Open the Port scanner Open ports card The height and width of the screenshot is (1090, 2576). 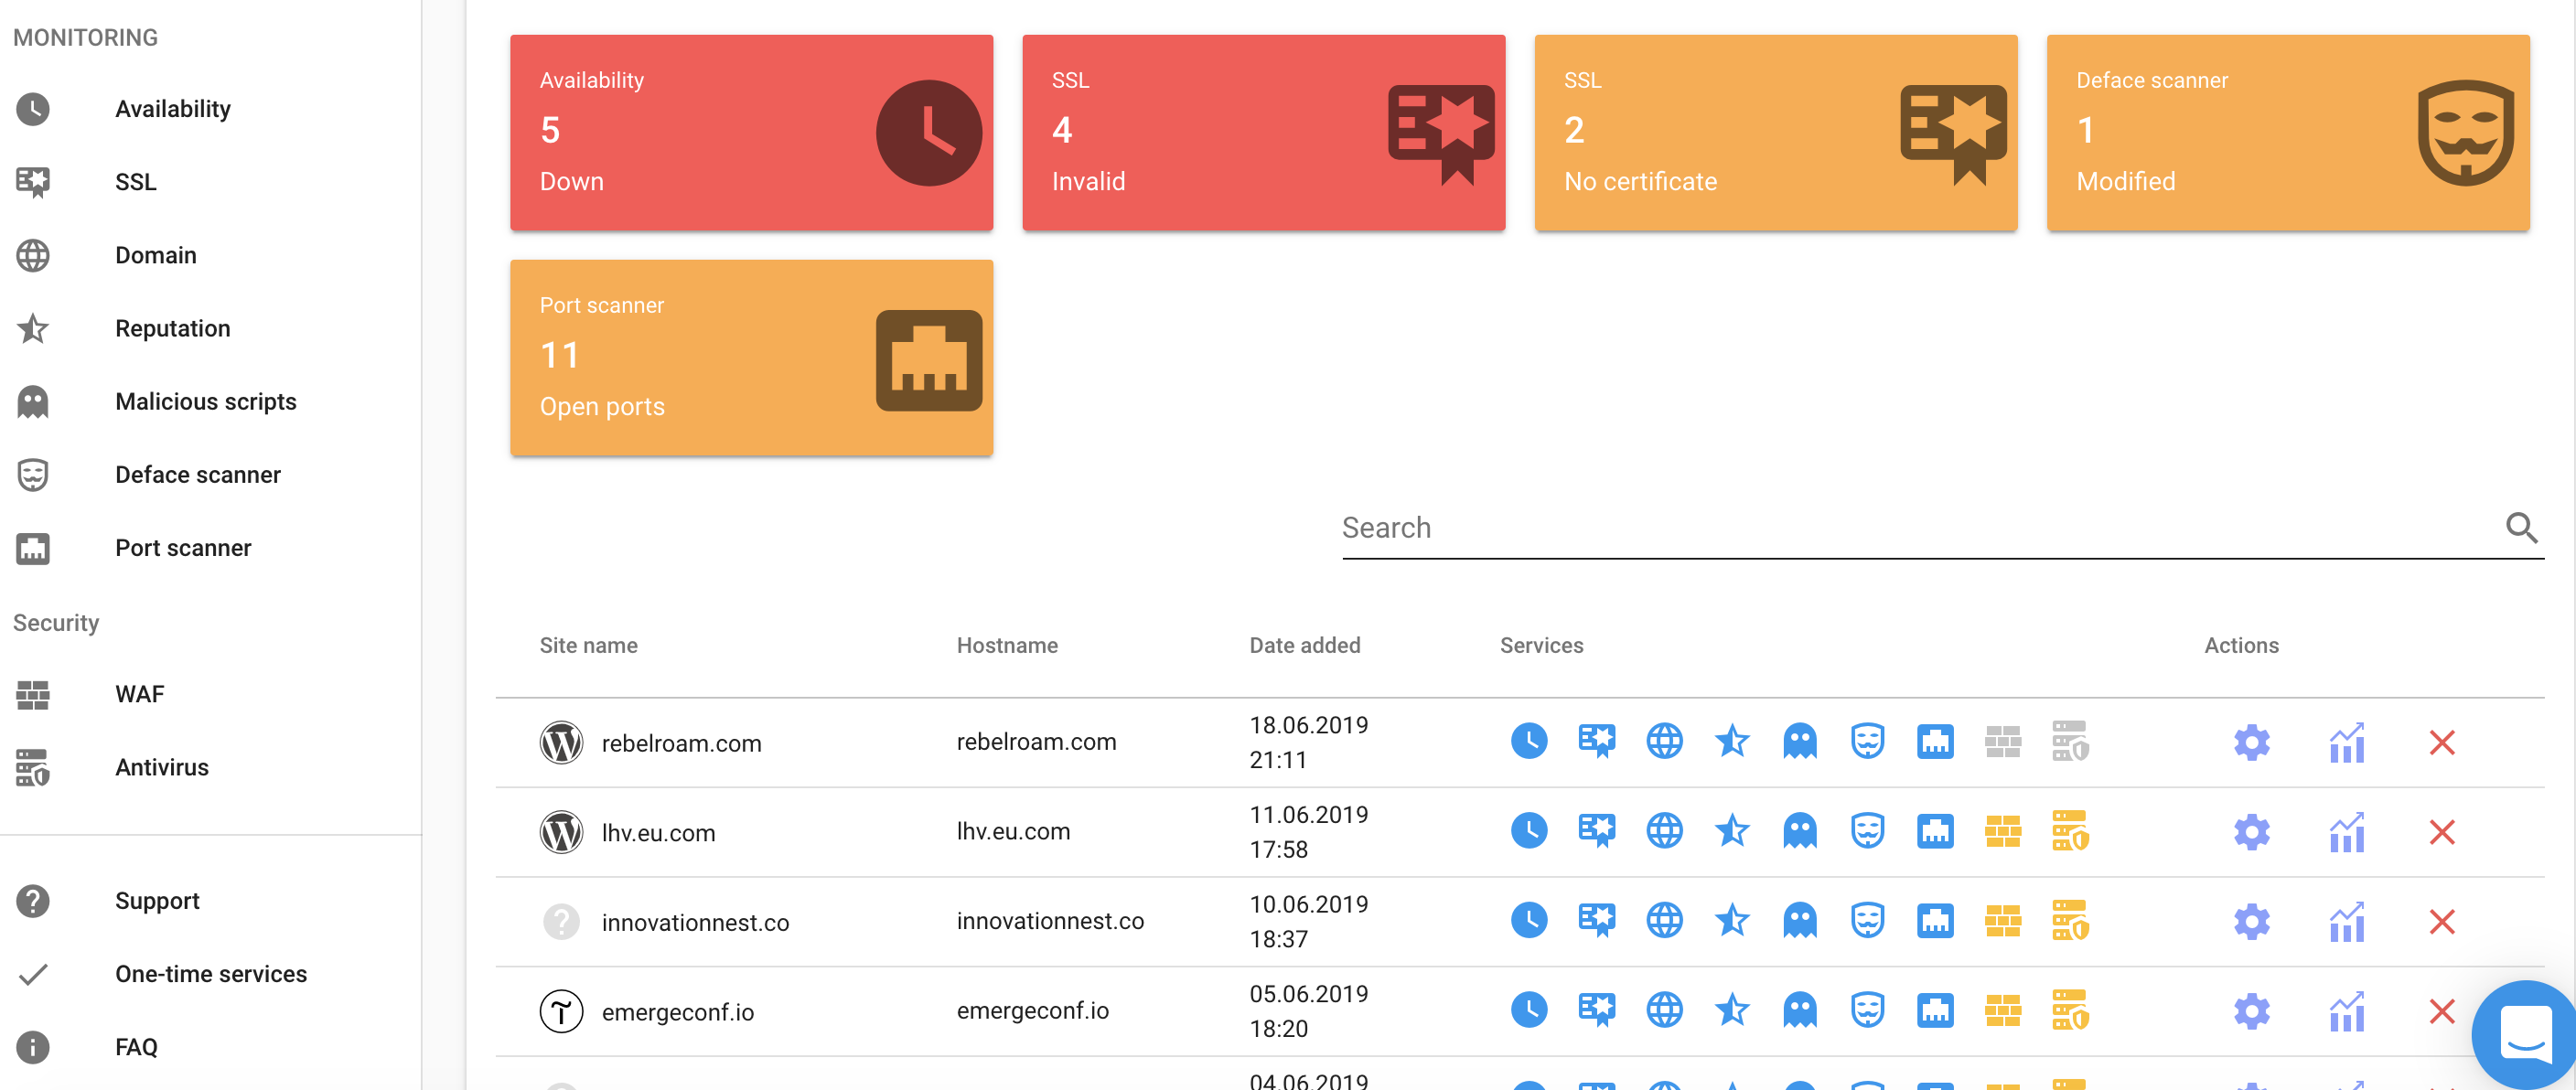(751, 357)
